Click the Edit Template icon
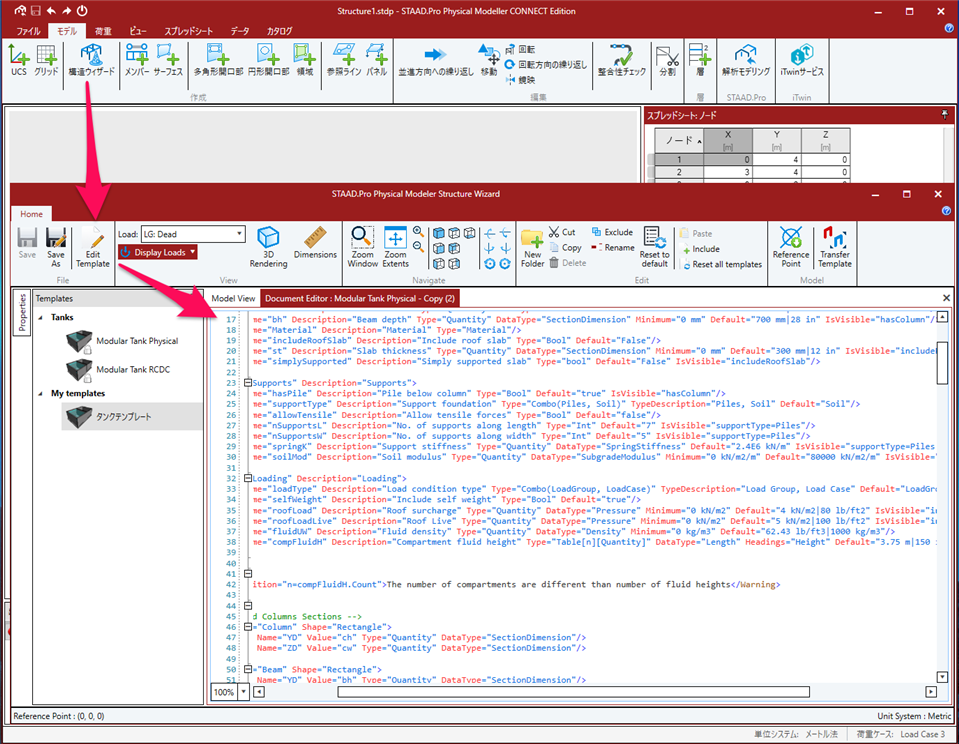The image size is (959, 744). 93,247
